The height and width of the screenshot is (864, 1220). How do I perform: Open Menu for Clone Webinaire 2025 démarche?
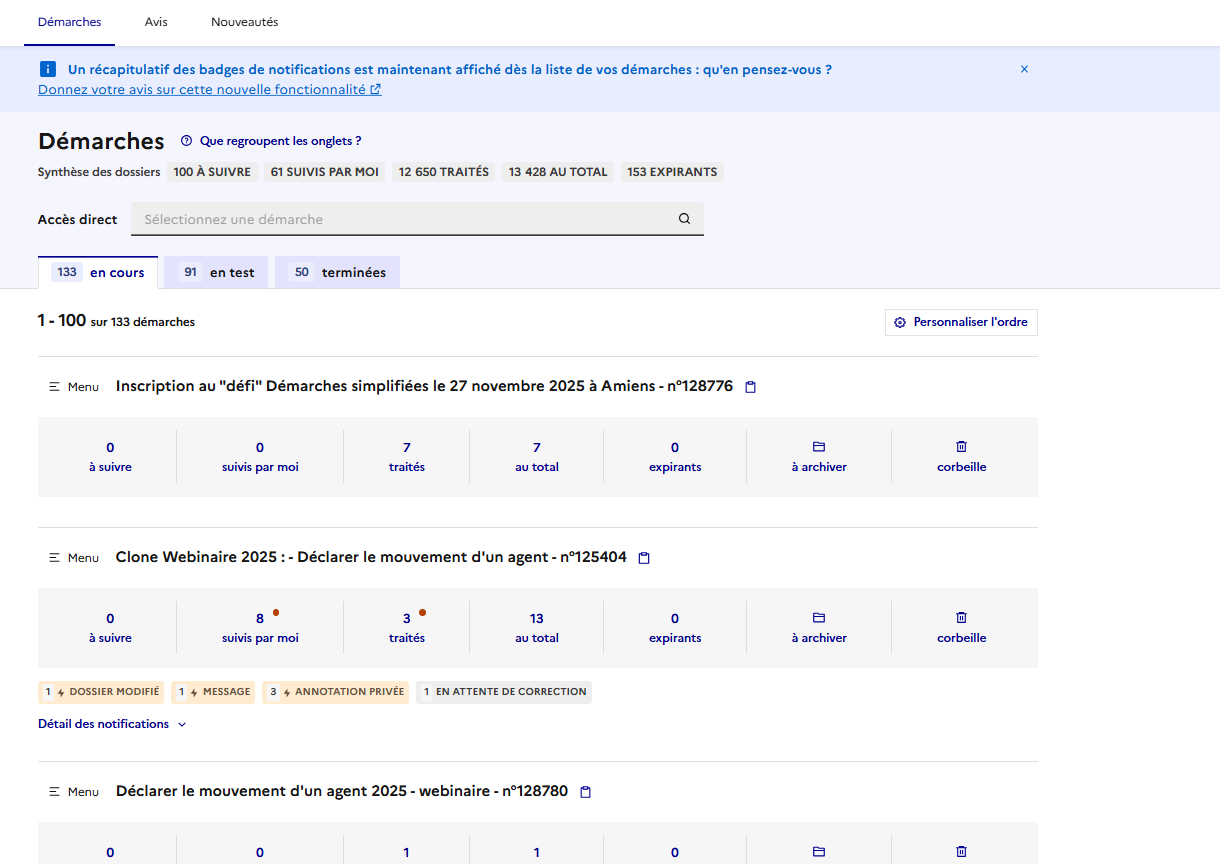click(74, 558)
